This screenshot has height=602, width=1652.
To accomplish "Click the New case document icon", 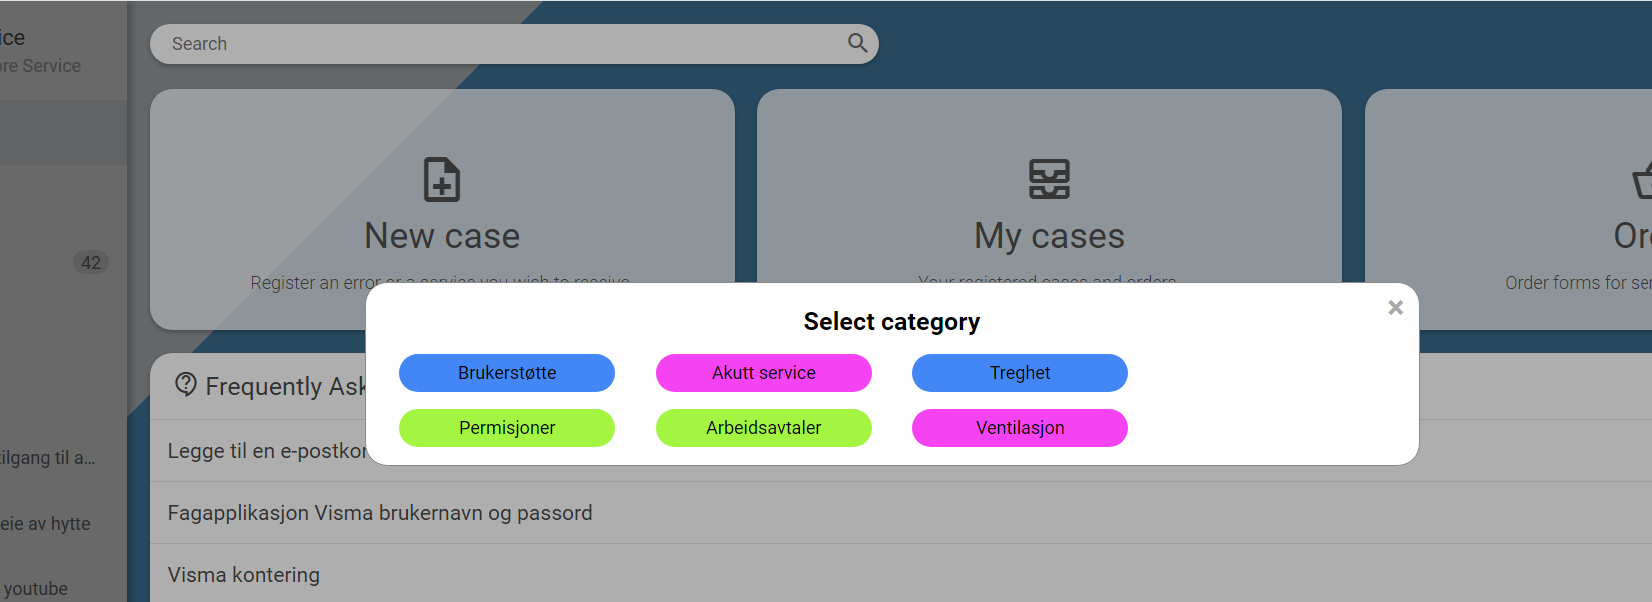I will click(x=442, y=180).
